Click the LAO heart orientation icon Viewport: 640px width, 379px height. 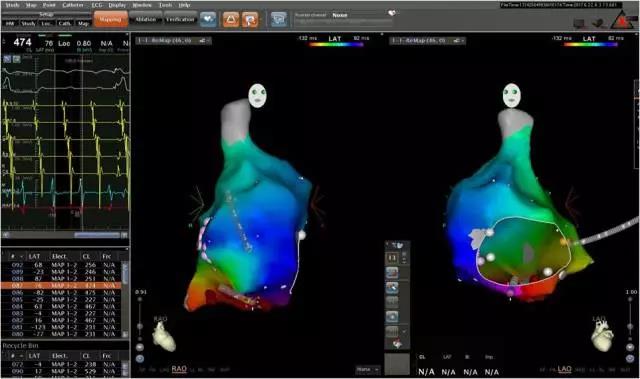pos(602,336)
